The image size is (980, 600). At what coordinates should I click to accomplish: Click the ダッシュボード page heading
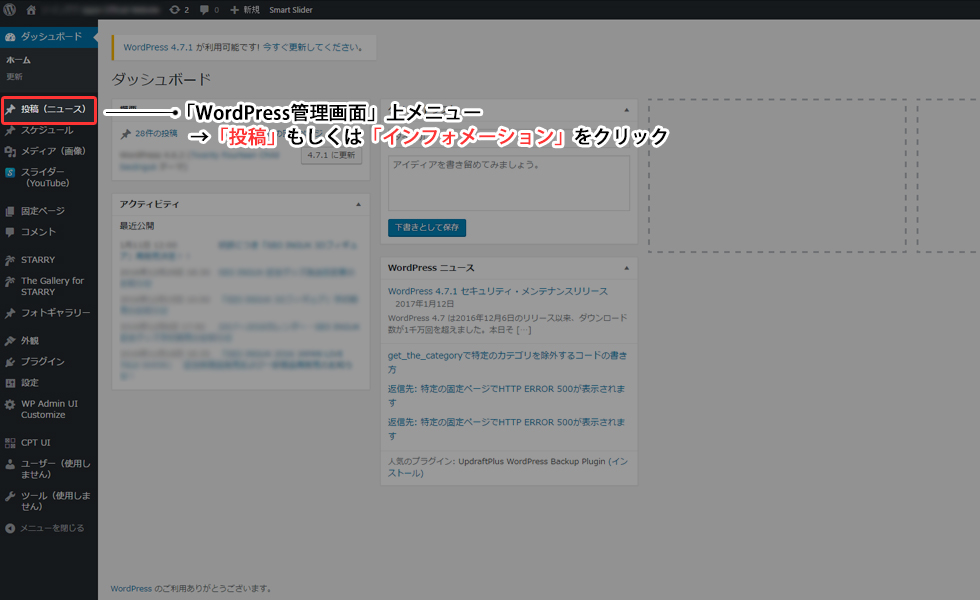coord(161,79)
